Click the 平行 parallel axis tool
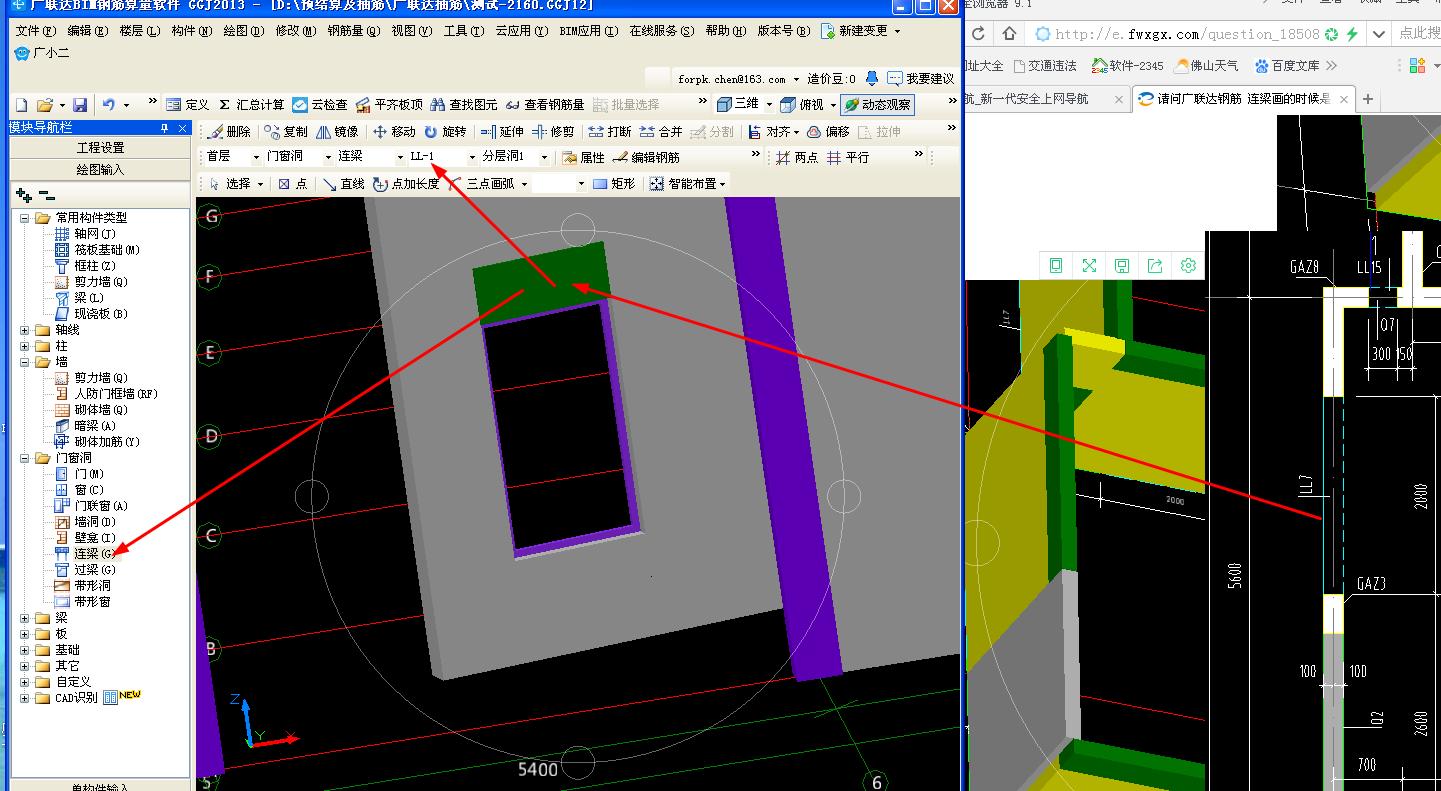Viewport: 1441px width, 791px height. point(848,157)
